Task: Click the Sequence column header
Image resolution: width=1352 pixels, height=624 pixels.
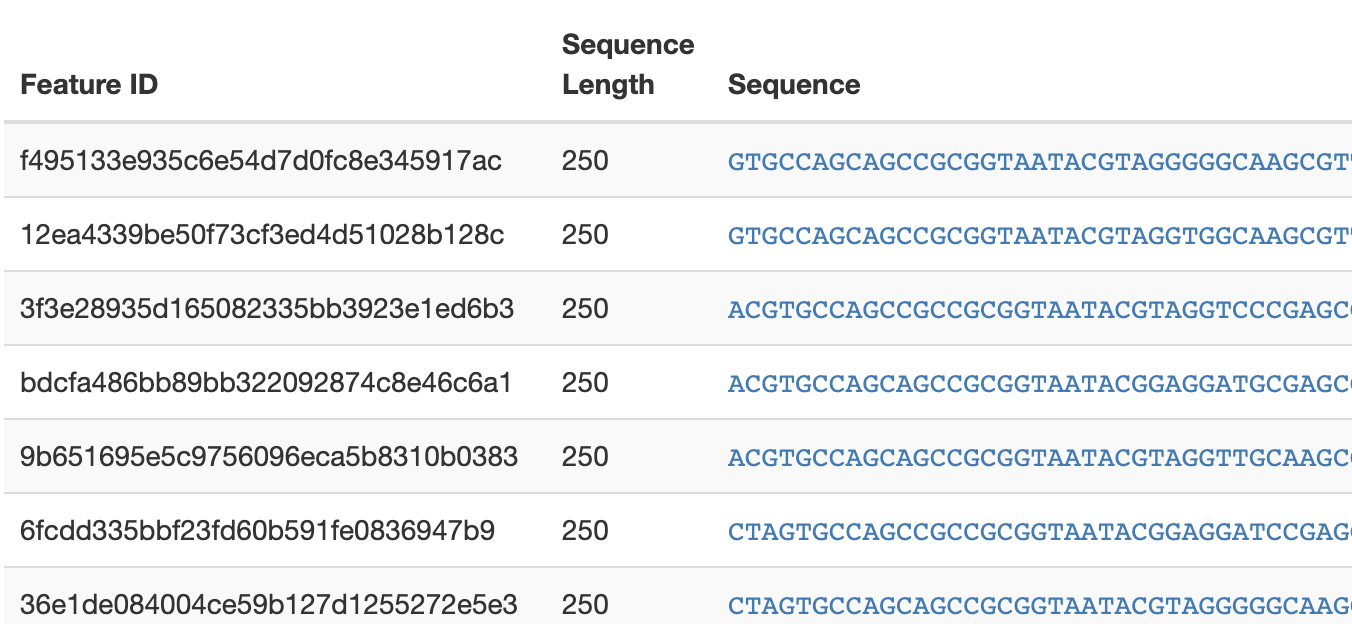Action: point(794,85)
